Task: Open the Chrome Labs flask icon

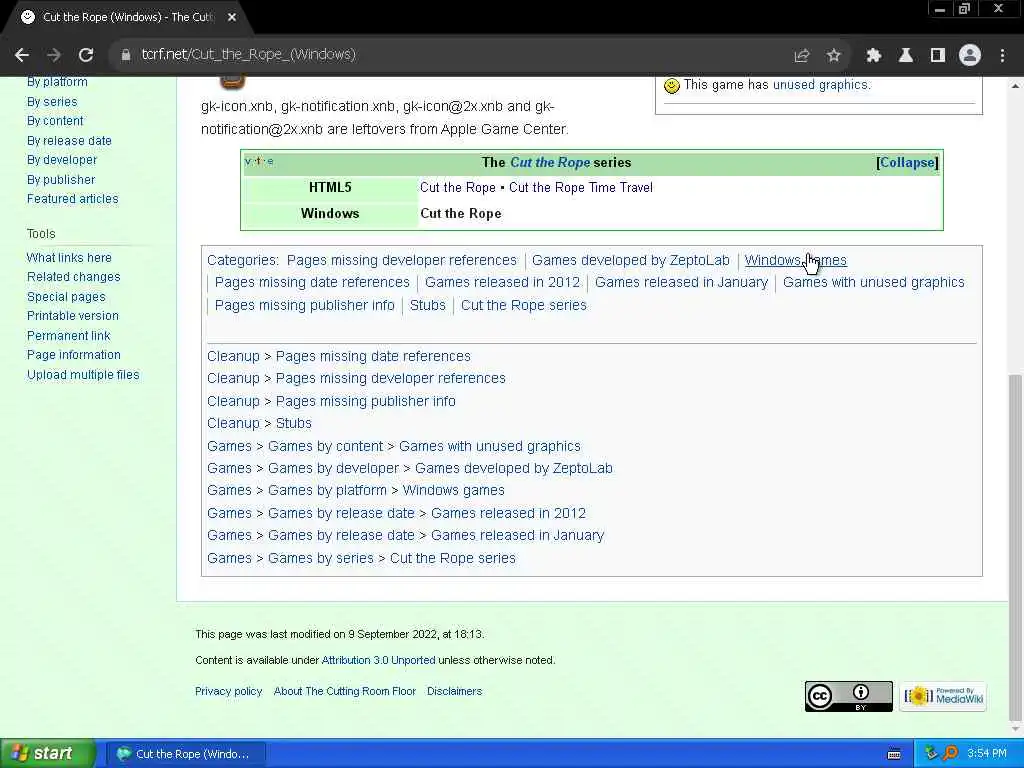Action: (906, 56)
